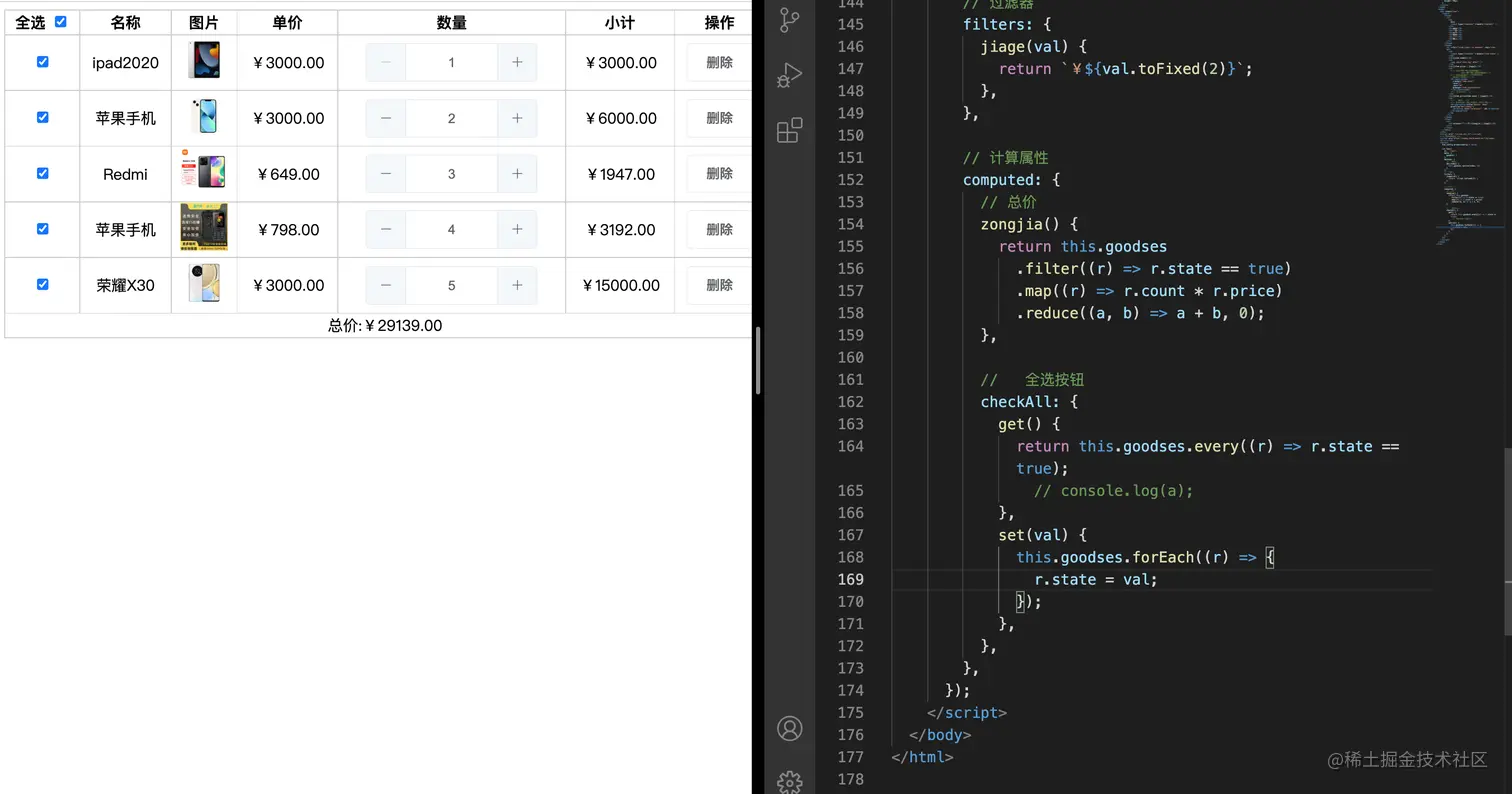Viewport: 1512px width, 794px height.
Task: Focus the quantity field showing 2
Action: [451, 118]
